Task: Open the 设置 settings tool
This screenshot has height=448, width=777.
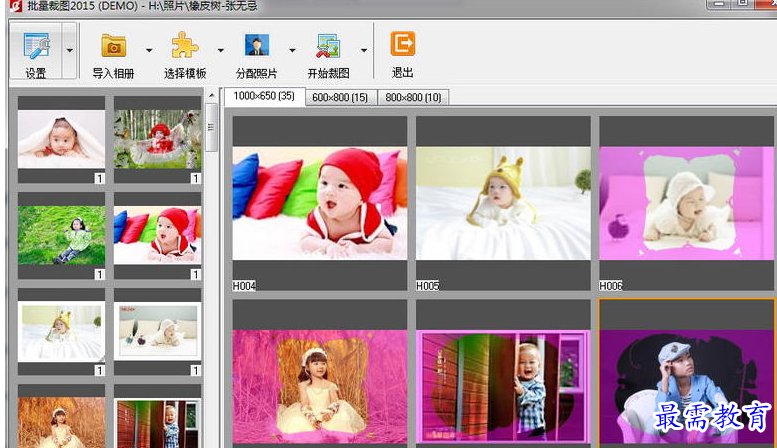Action: click(x=36, y=51)
